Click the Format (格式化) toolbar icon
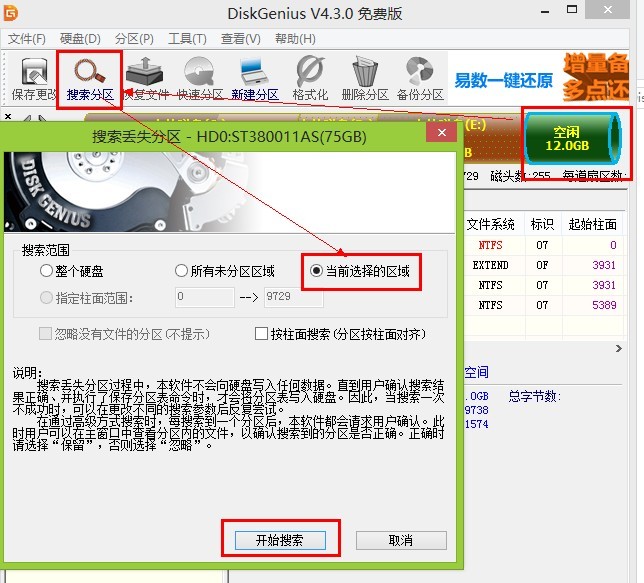 click(310, 79)
